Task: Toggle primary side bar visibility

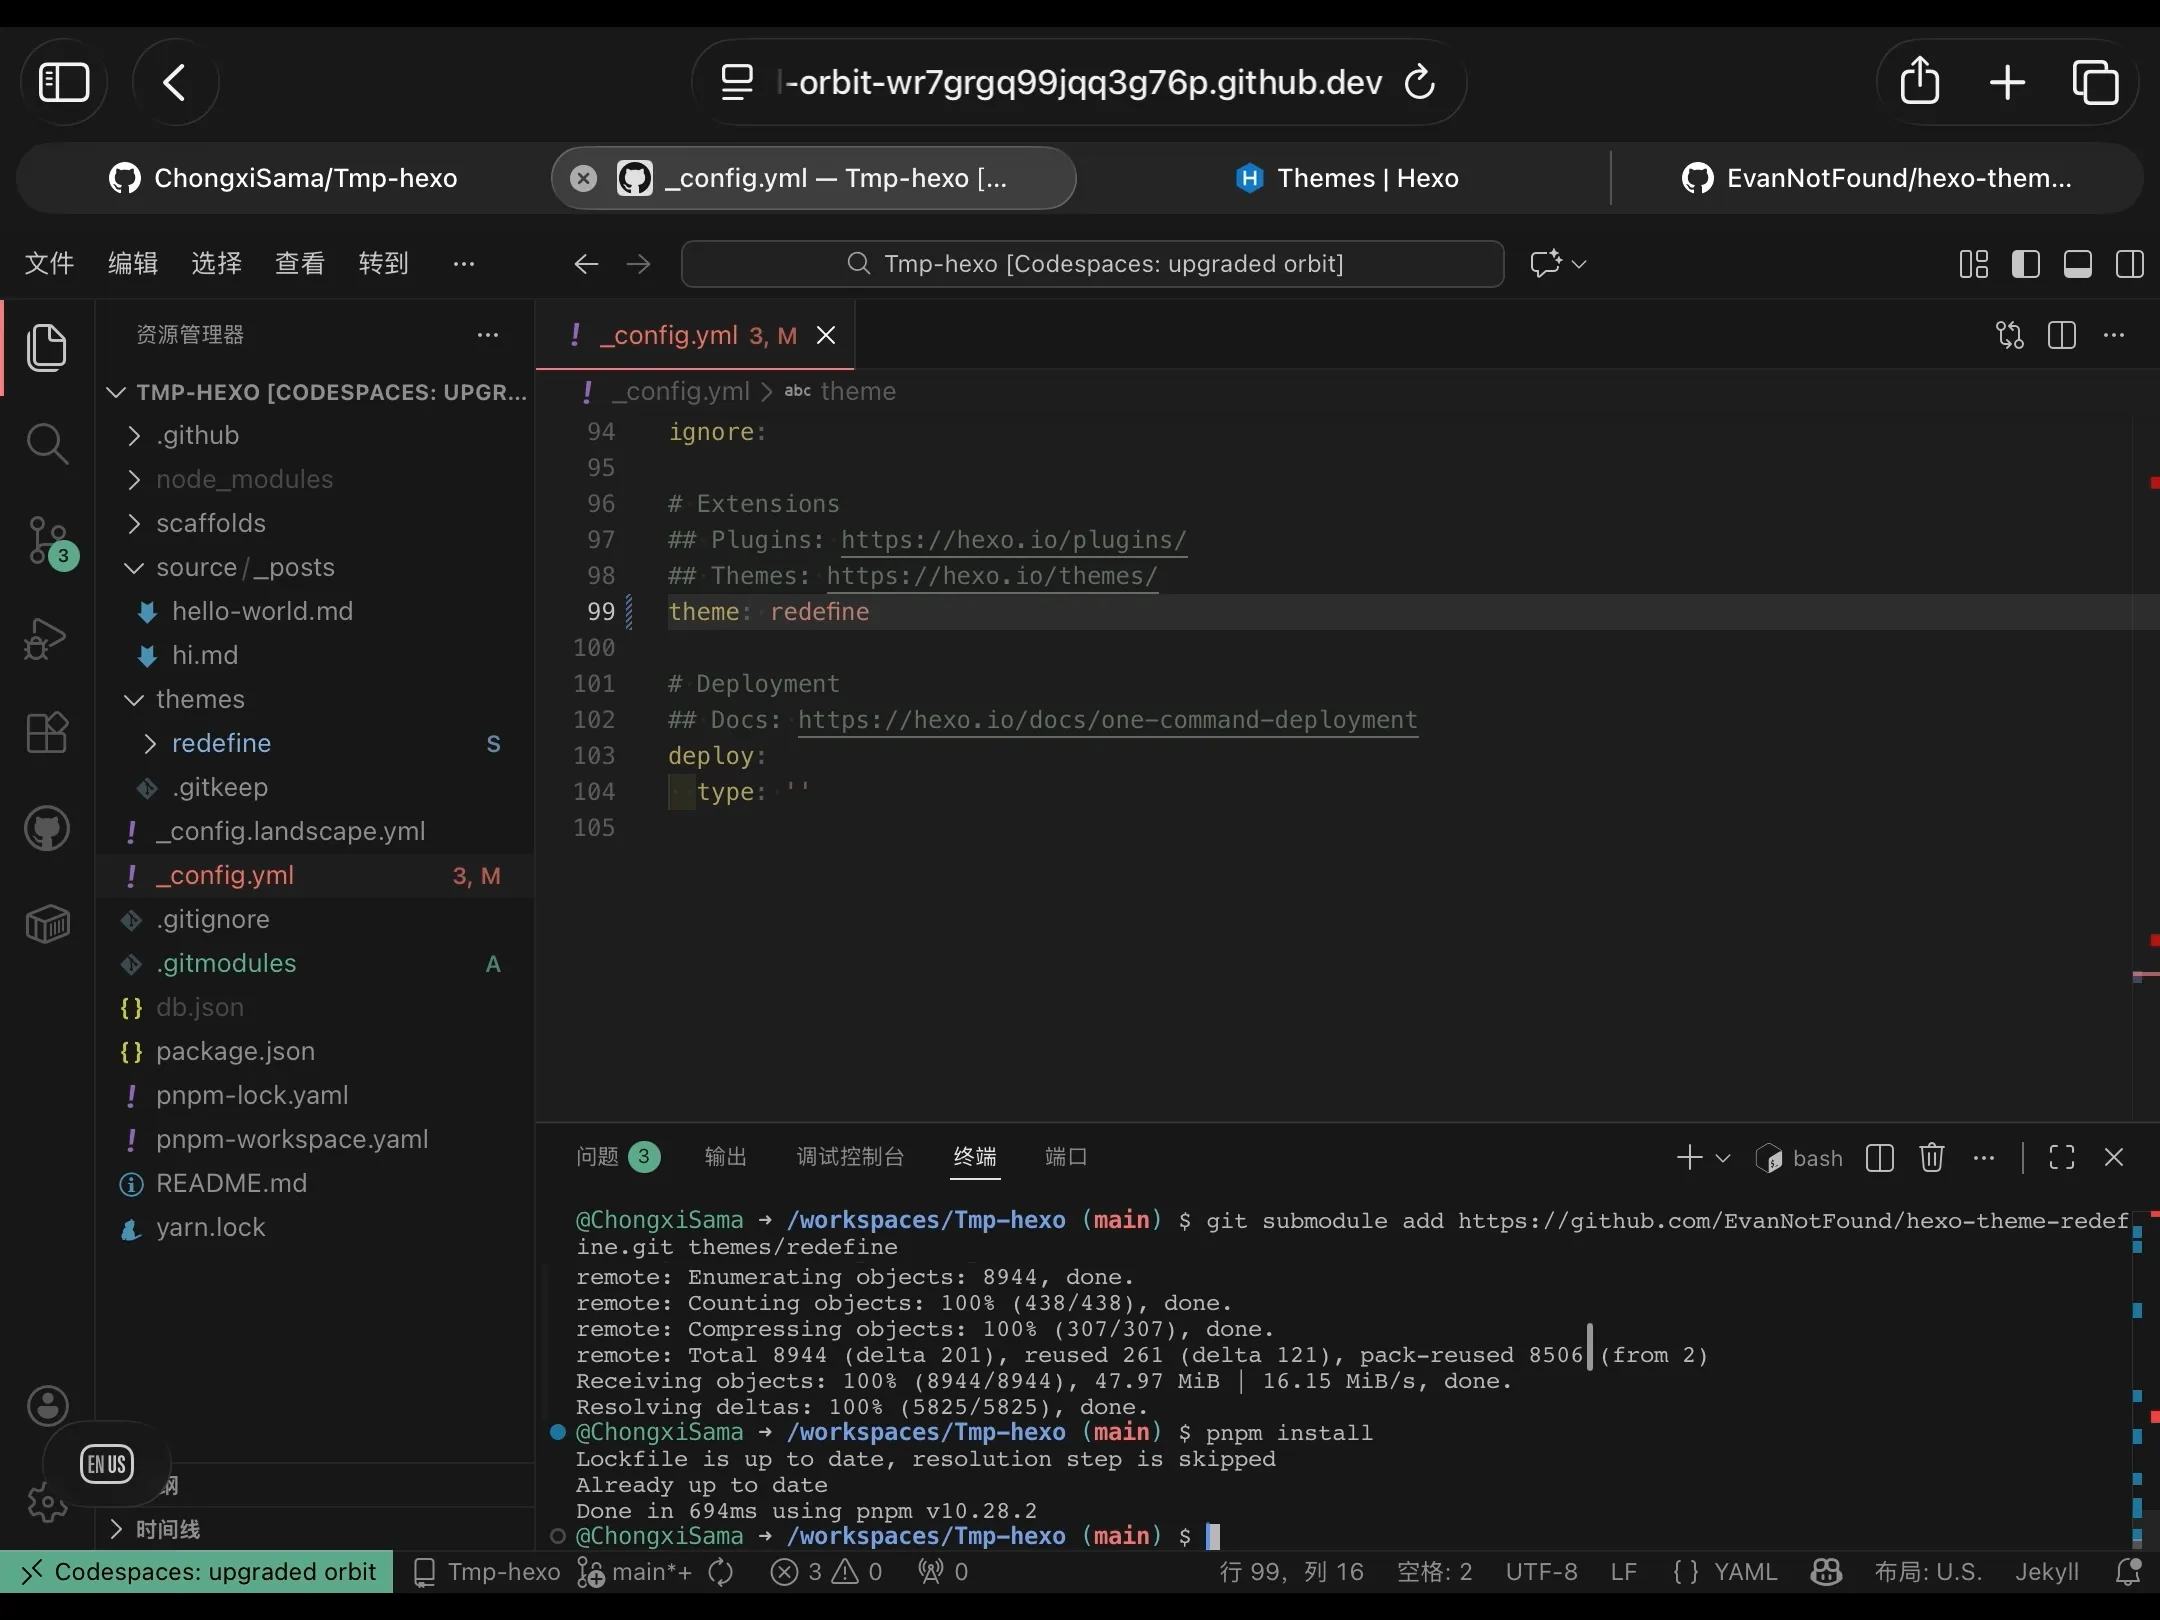Action: click(x=2025, y=264)
